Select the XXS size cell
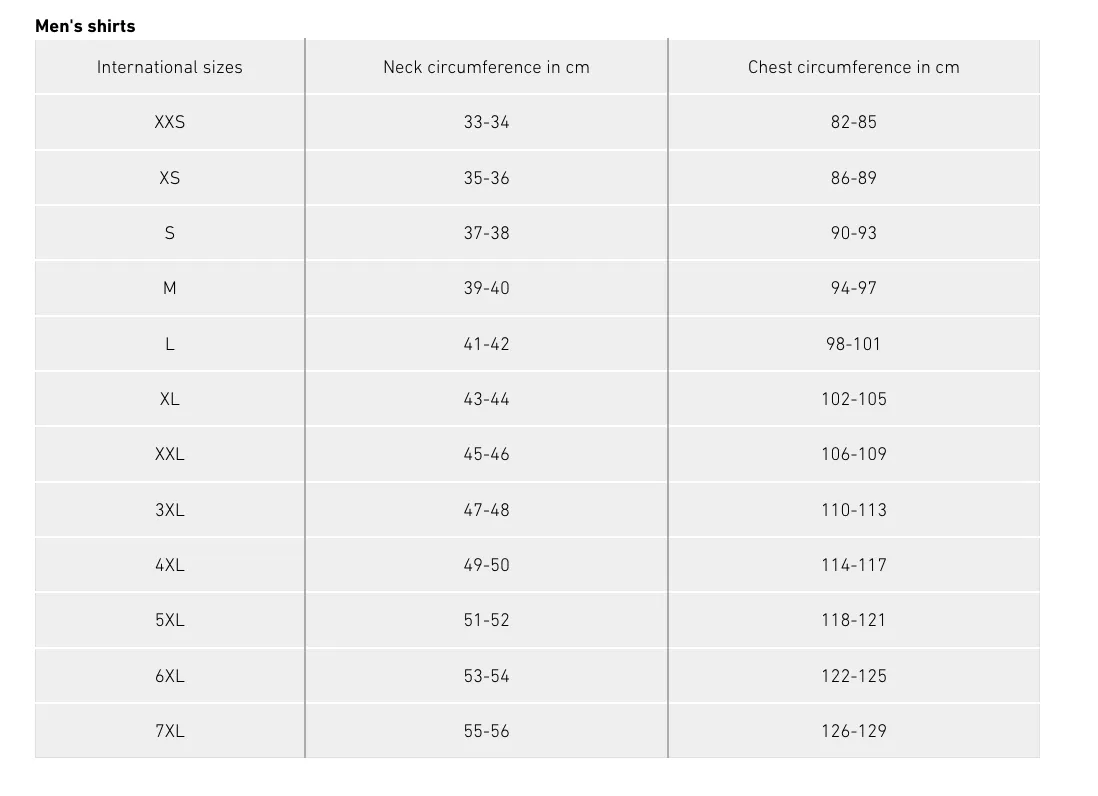Screen dimensions: 1098x796 point(169,122)
